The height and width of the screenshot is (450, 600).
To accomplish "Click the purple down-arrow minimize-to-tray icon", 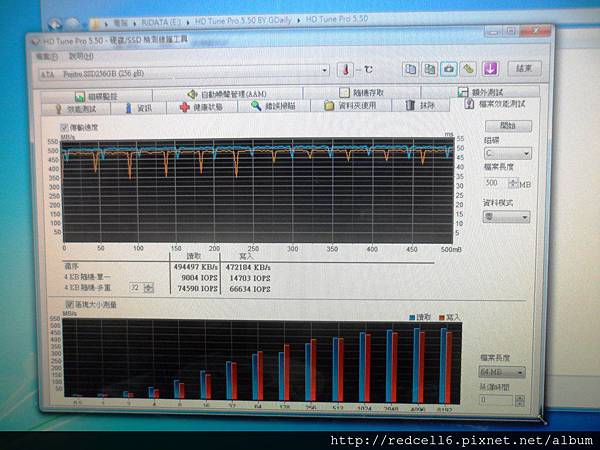I will coord(491,69).
